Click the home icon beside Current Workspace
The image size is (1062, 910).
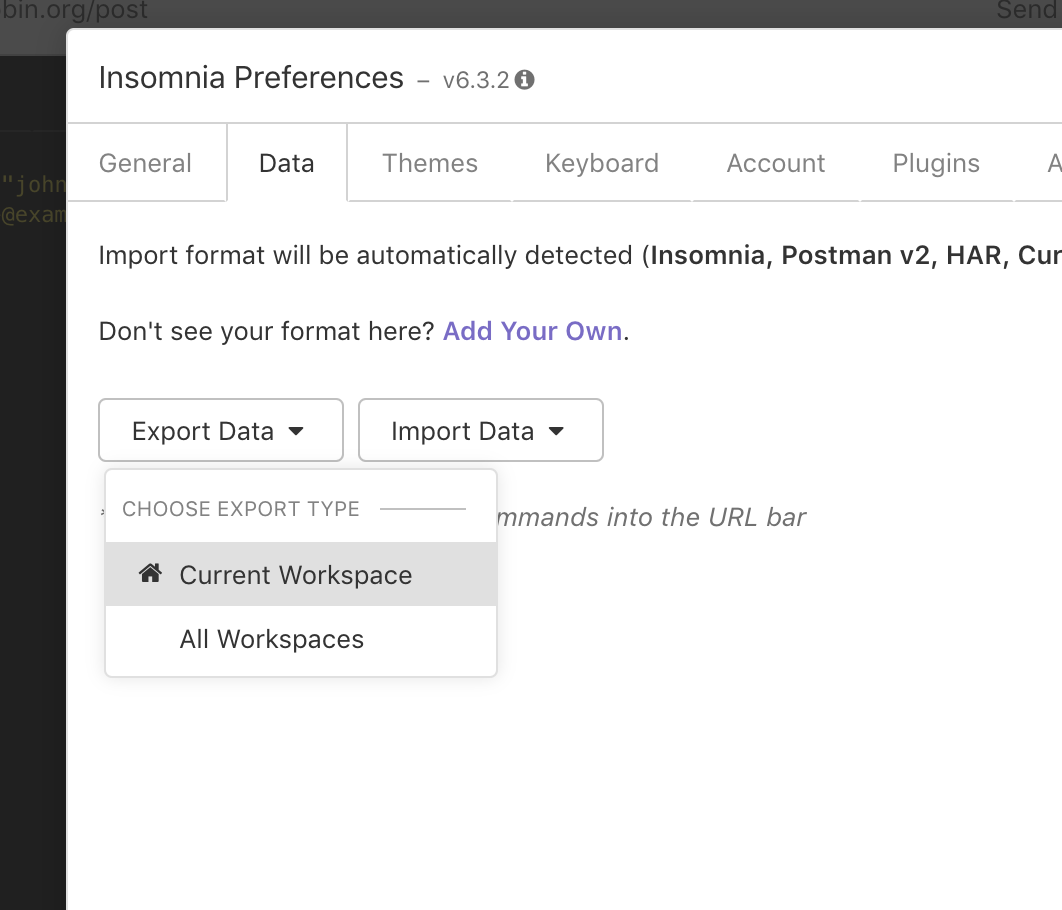pyautogui.click(x=150, y=573)
